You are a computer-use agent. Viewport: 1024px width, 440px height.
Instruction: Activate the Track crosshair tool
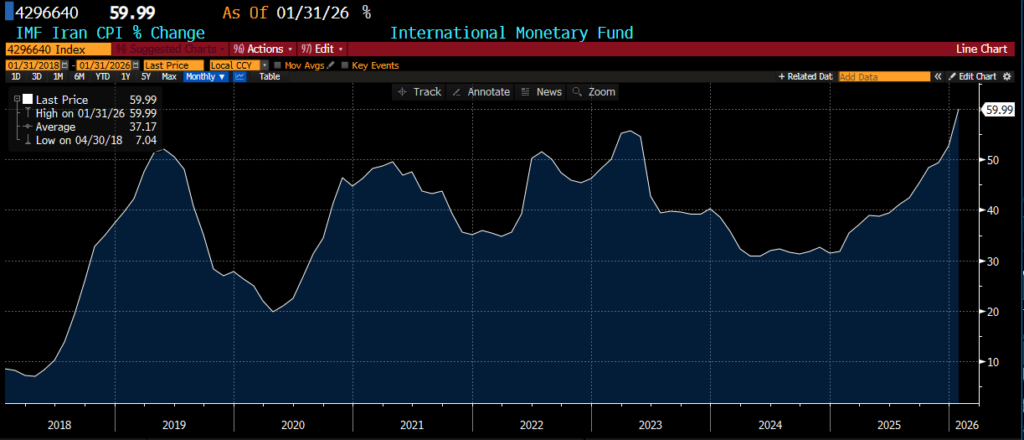(418, 92)
